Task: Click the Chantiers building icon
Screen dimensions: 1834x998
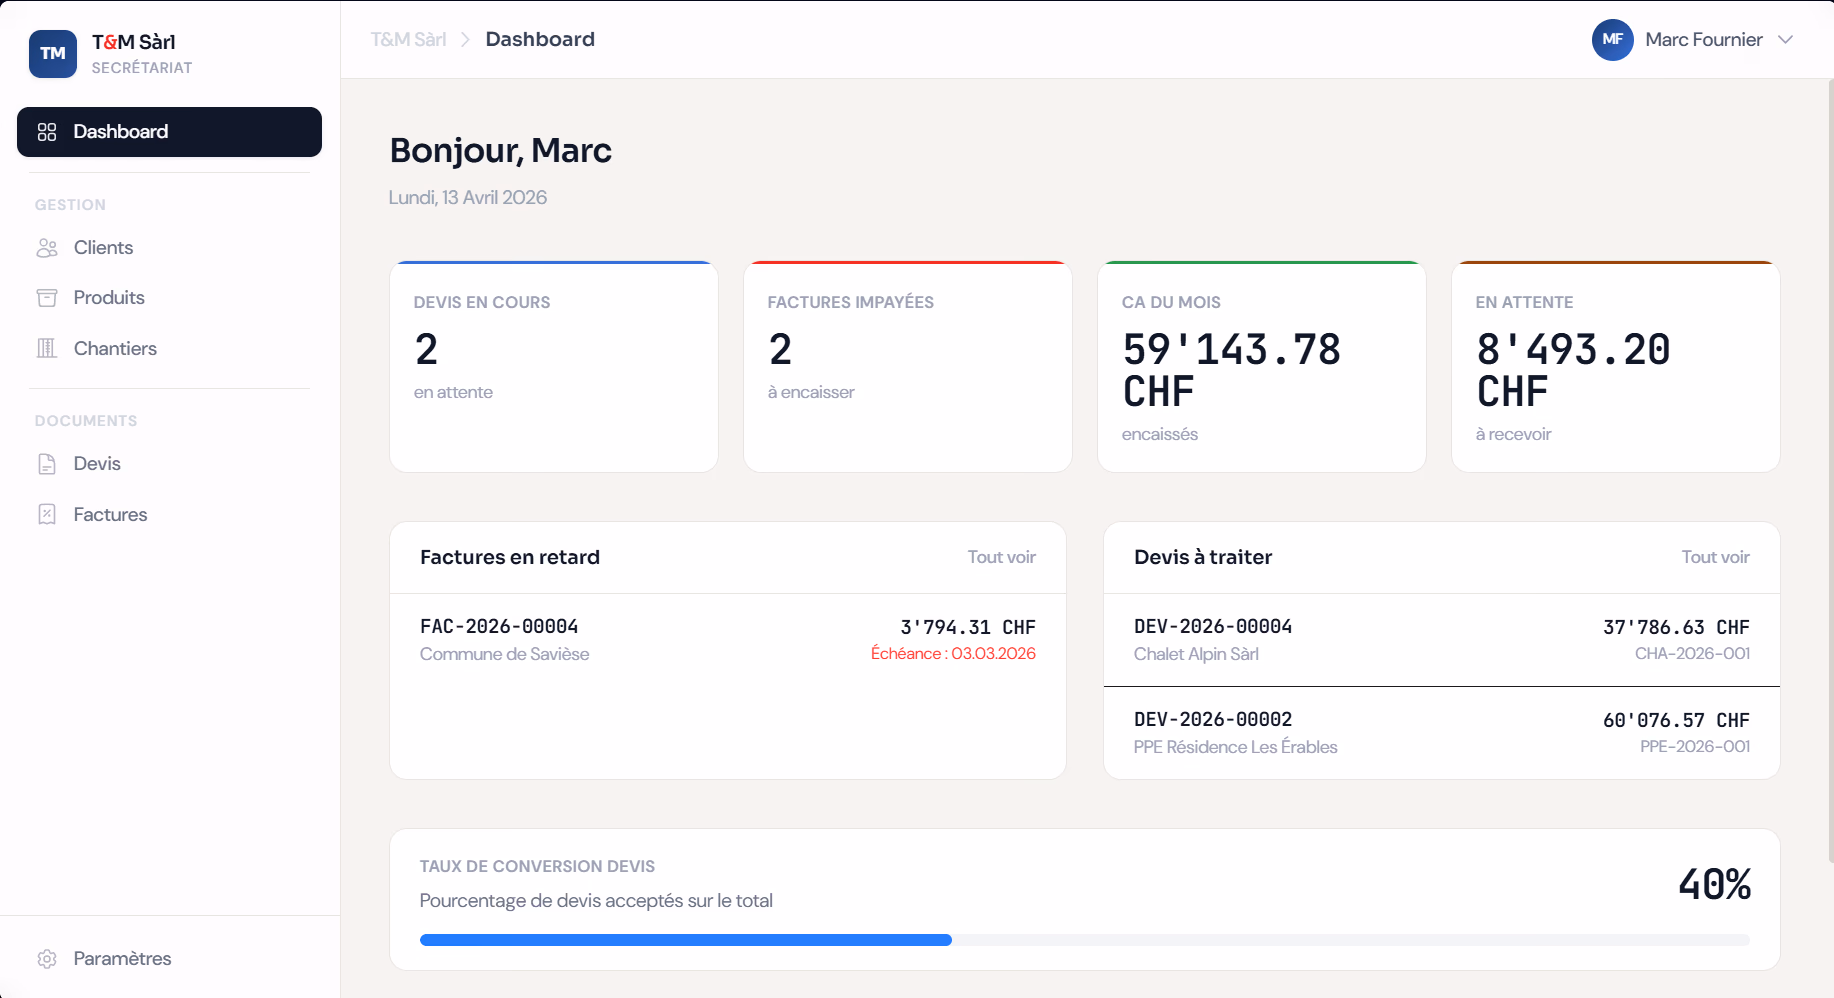Action: [x=47, y=348]
